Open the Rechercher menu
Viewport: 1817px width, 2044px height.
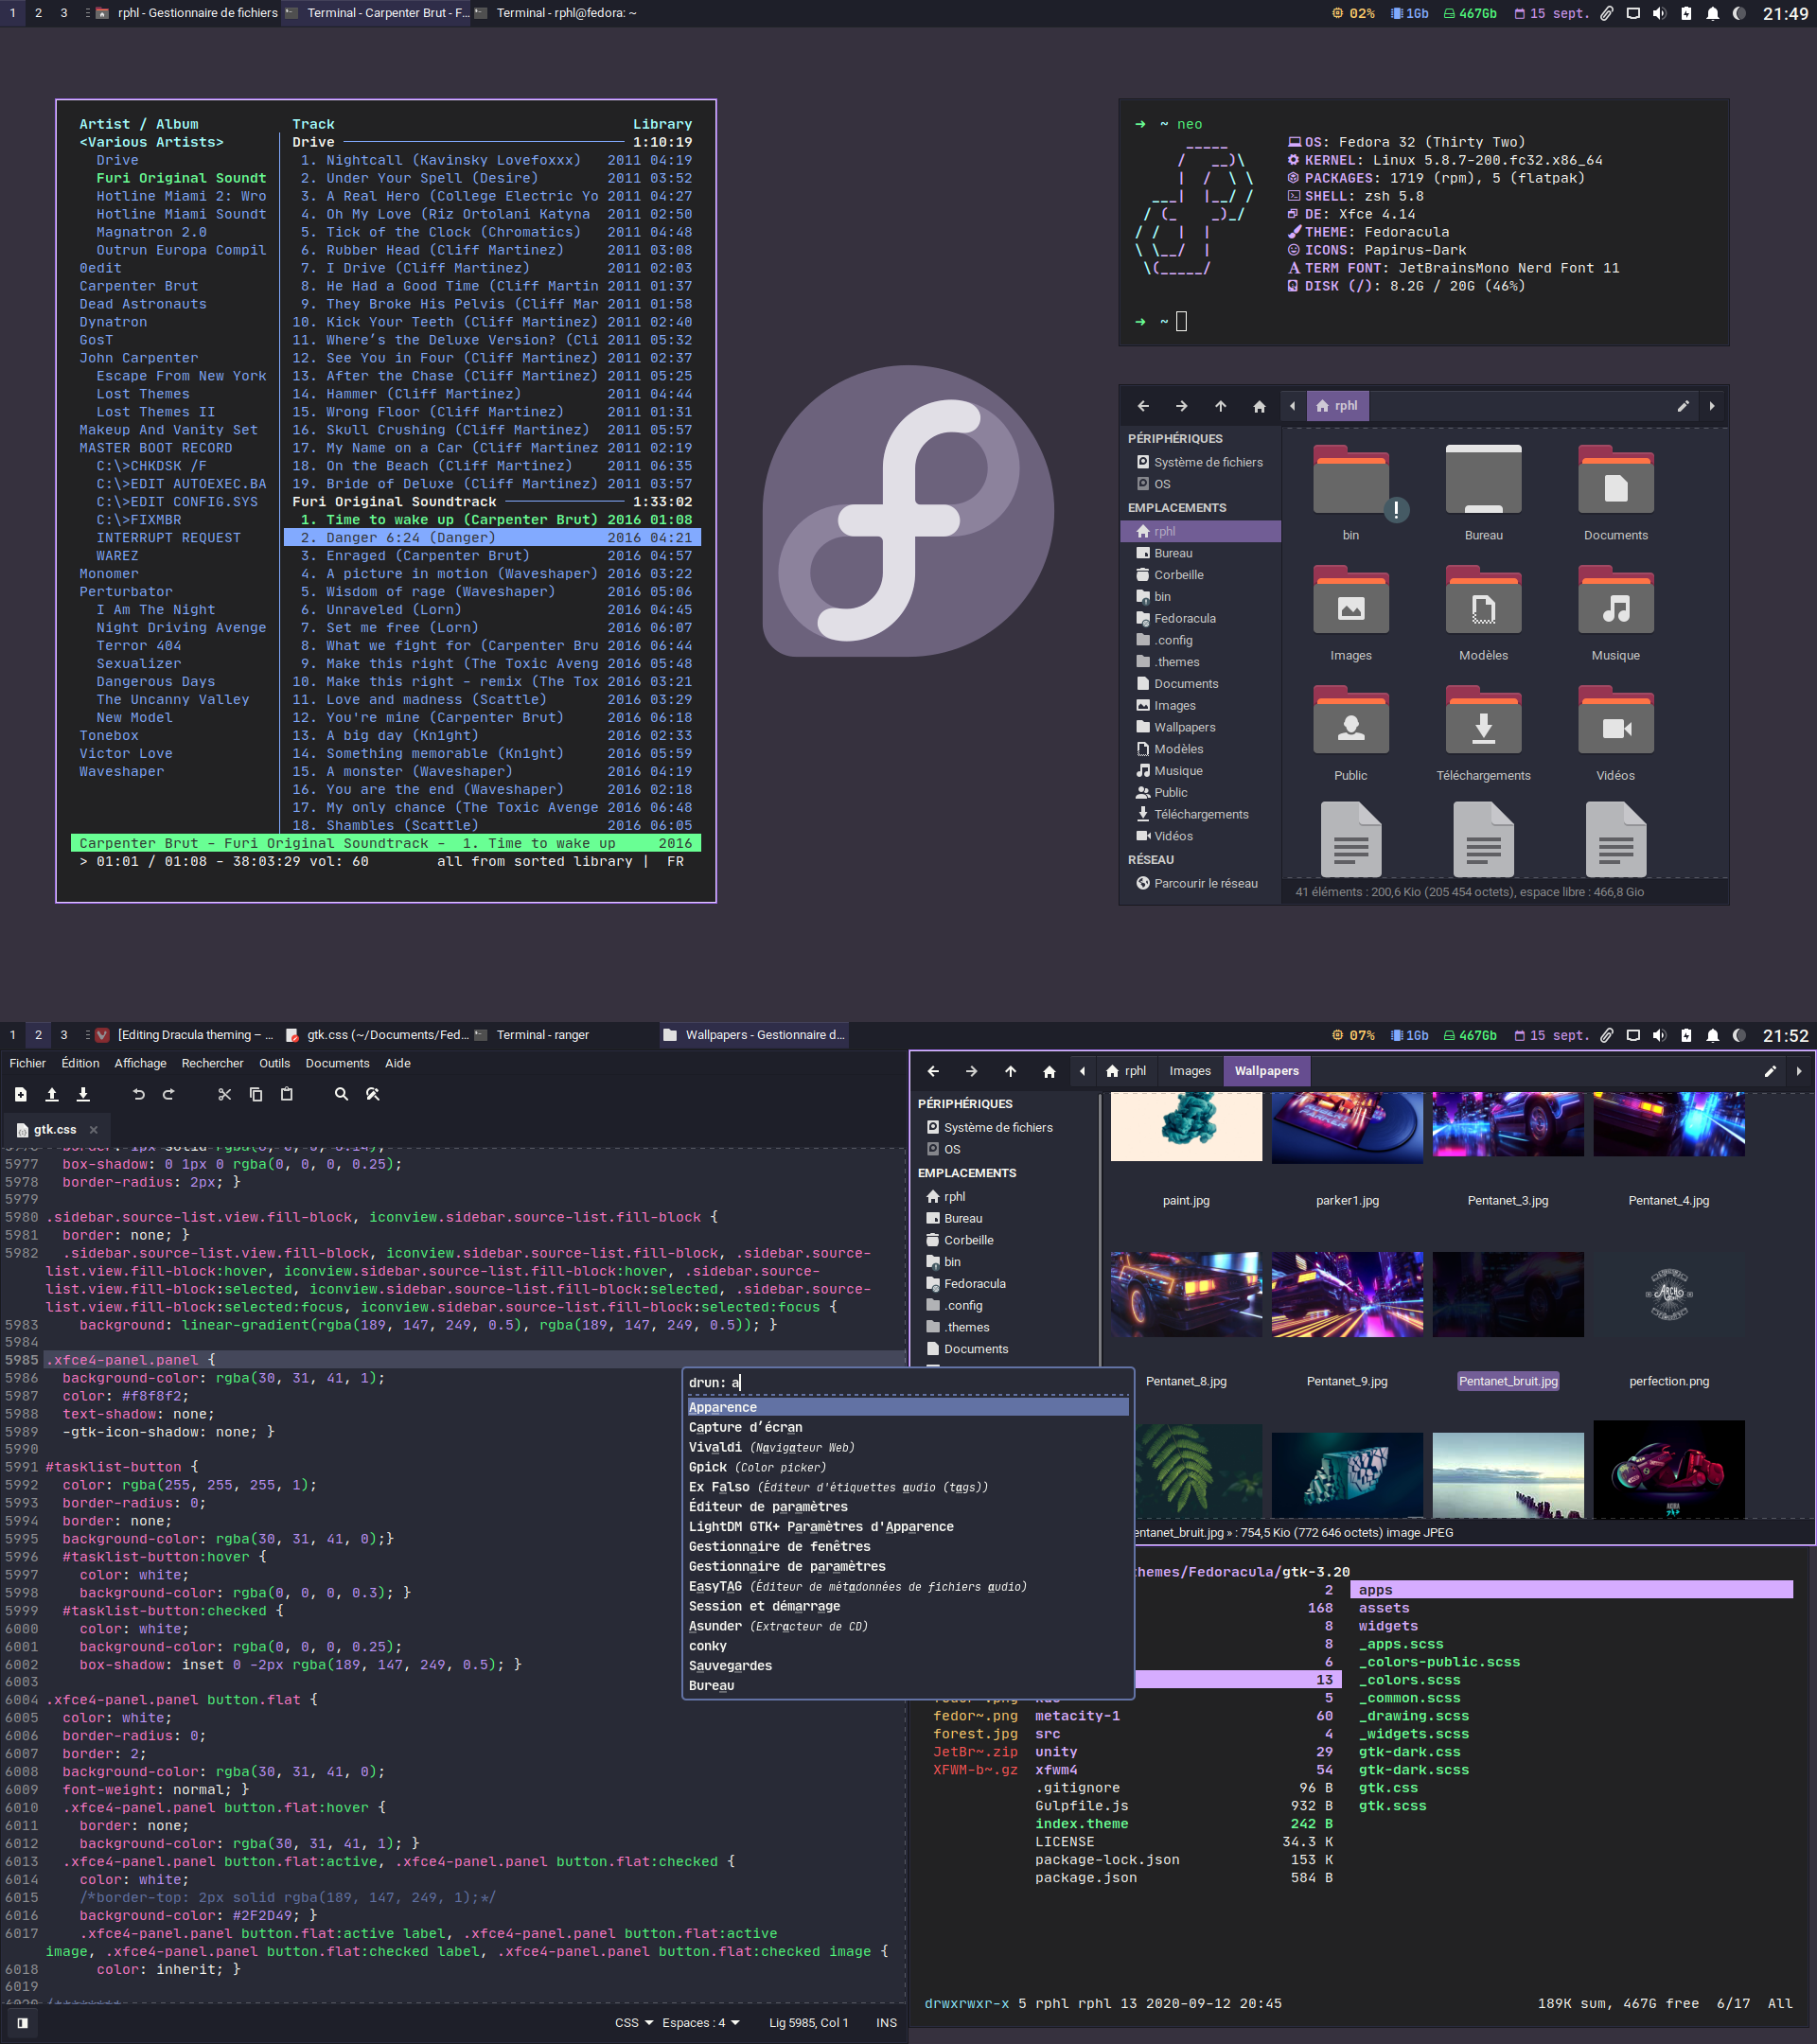click(212, 1063)
